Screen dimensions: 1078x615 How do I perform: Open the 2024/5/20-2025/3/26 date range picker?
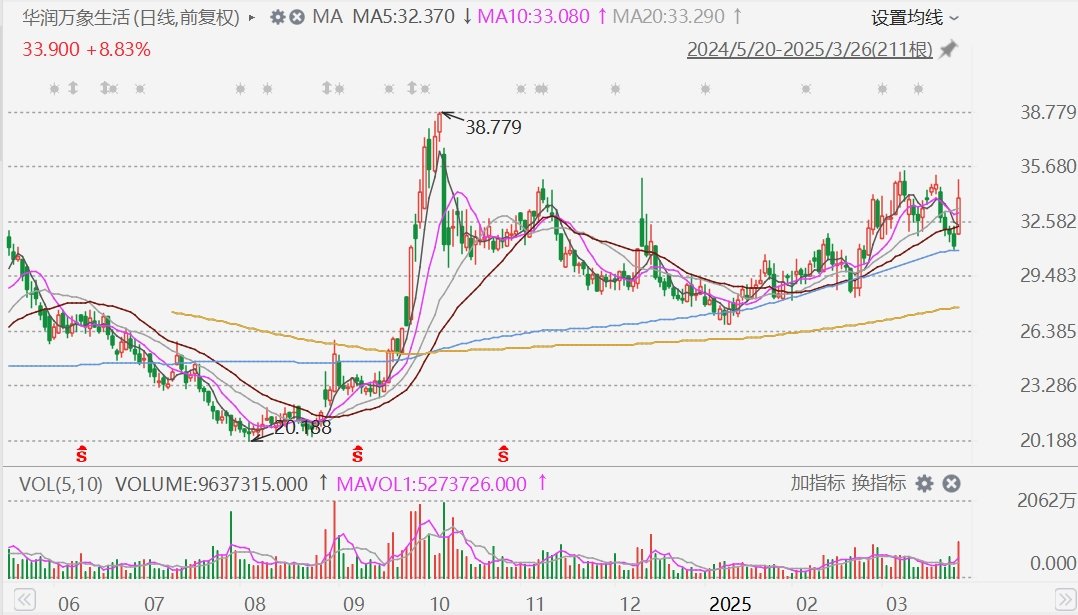tap(809, 49)
